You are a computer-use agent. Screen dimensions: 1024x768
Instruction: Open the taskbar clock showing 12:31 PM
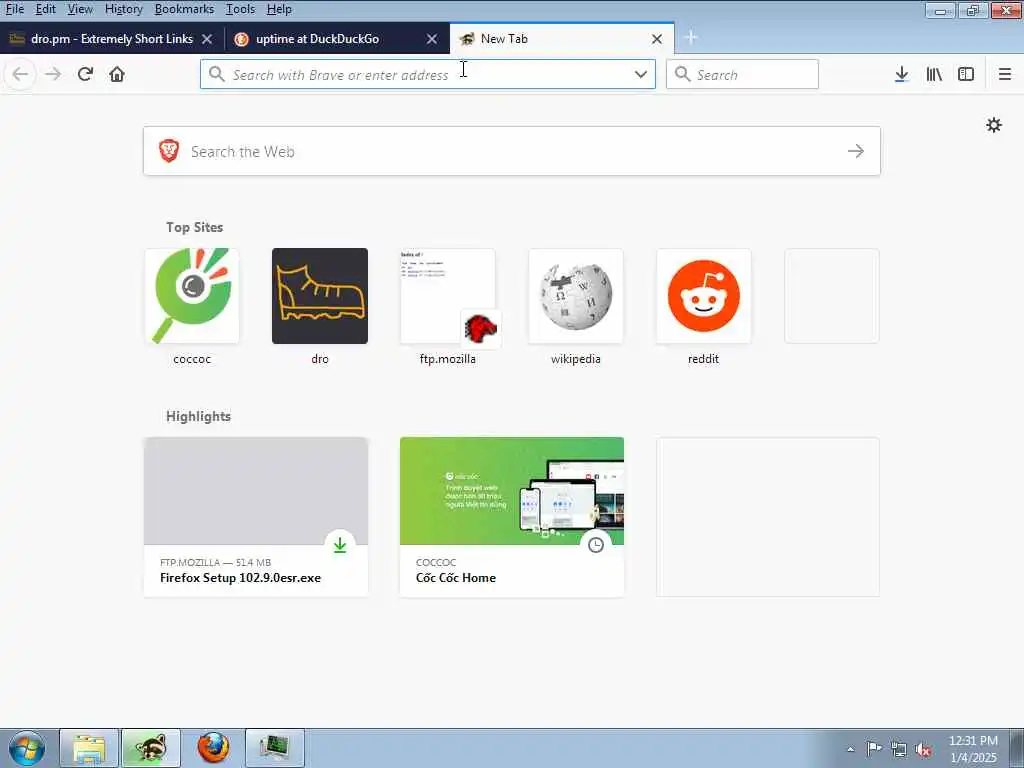tap(973, 749)
